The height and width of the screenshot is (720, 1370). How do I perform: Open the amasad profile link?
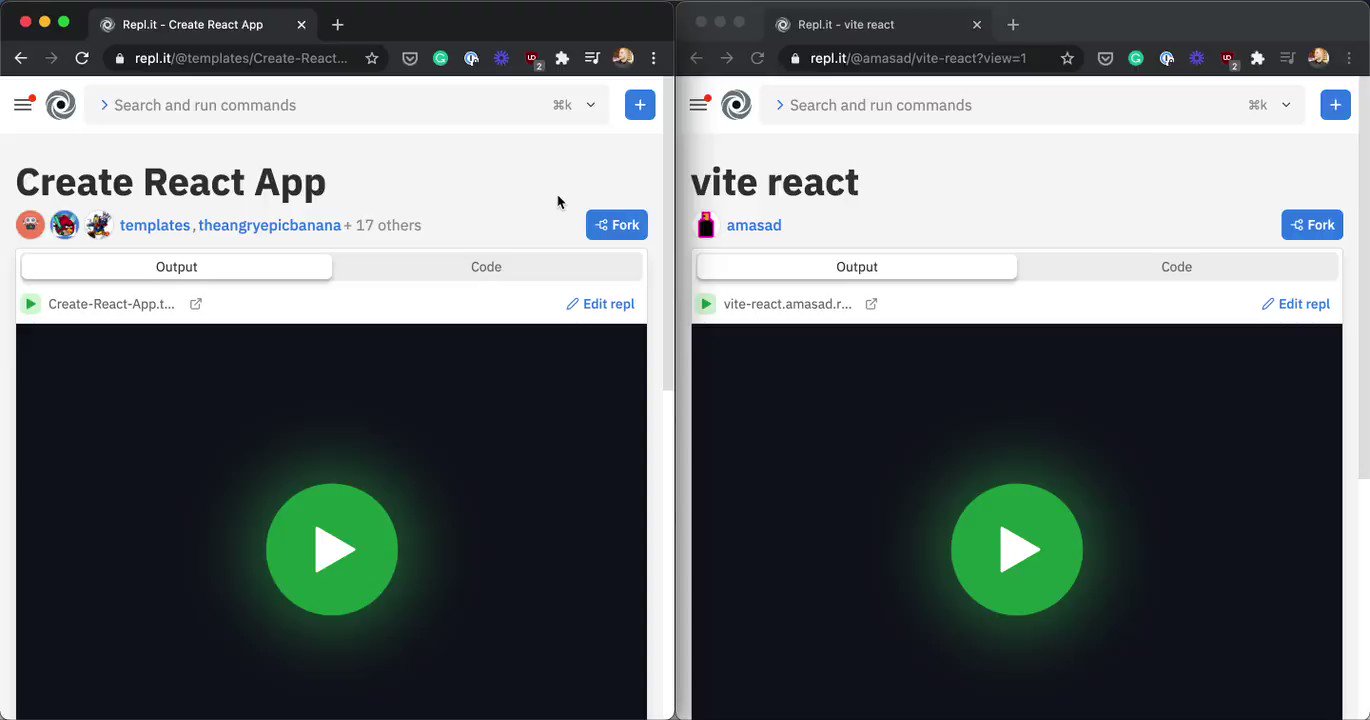point(754,225)
